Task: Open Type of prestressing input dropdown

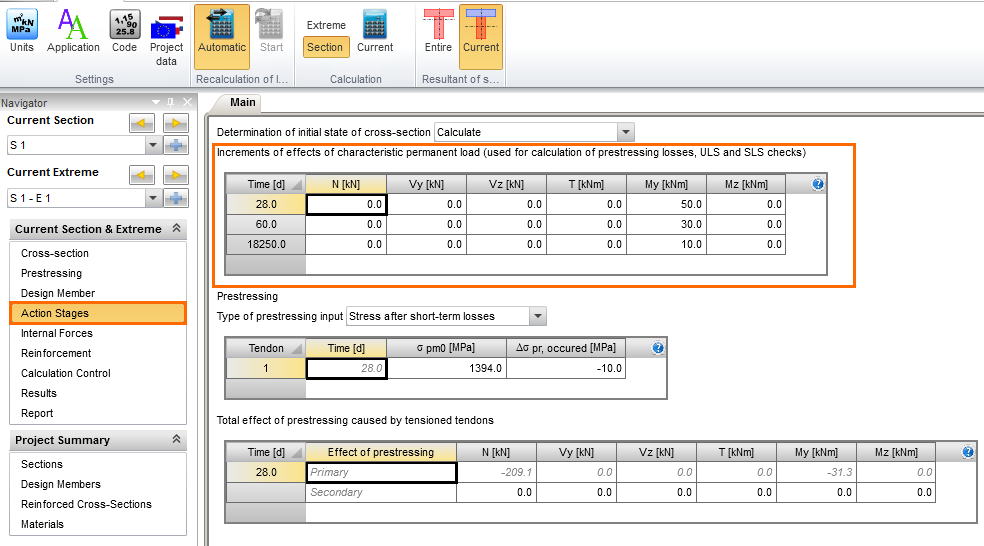Action: pos(537,316)
